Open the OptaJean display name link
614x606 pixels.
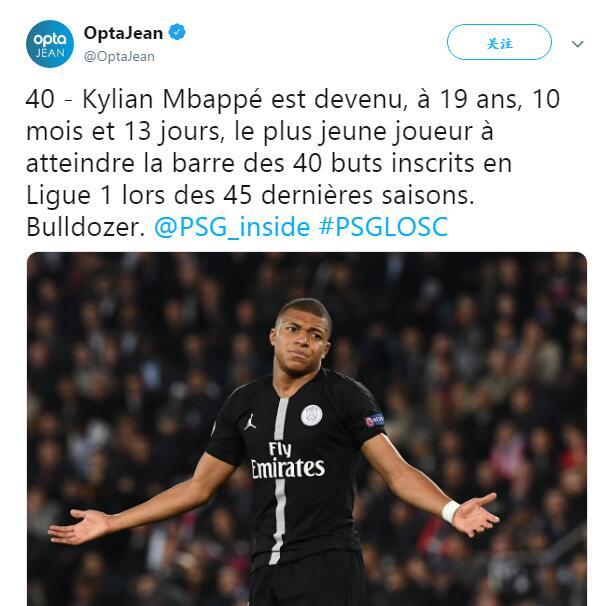click(x=123, y=33)
